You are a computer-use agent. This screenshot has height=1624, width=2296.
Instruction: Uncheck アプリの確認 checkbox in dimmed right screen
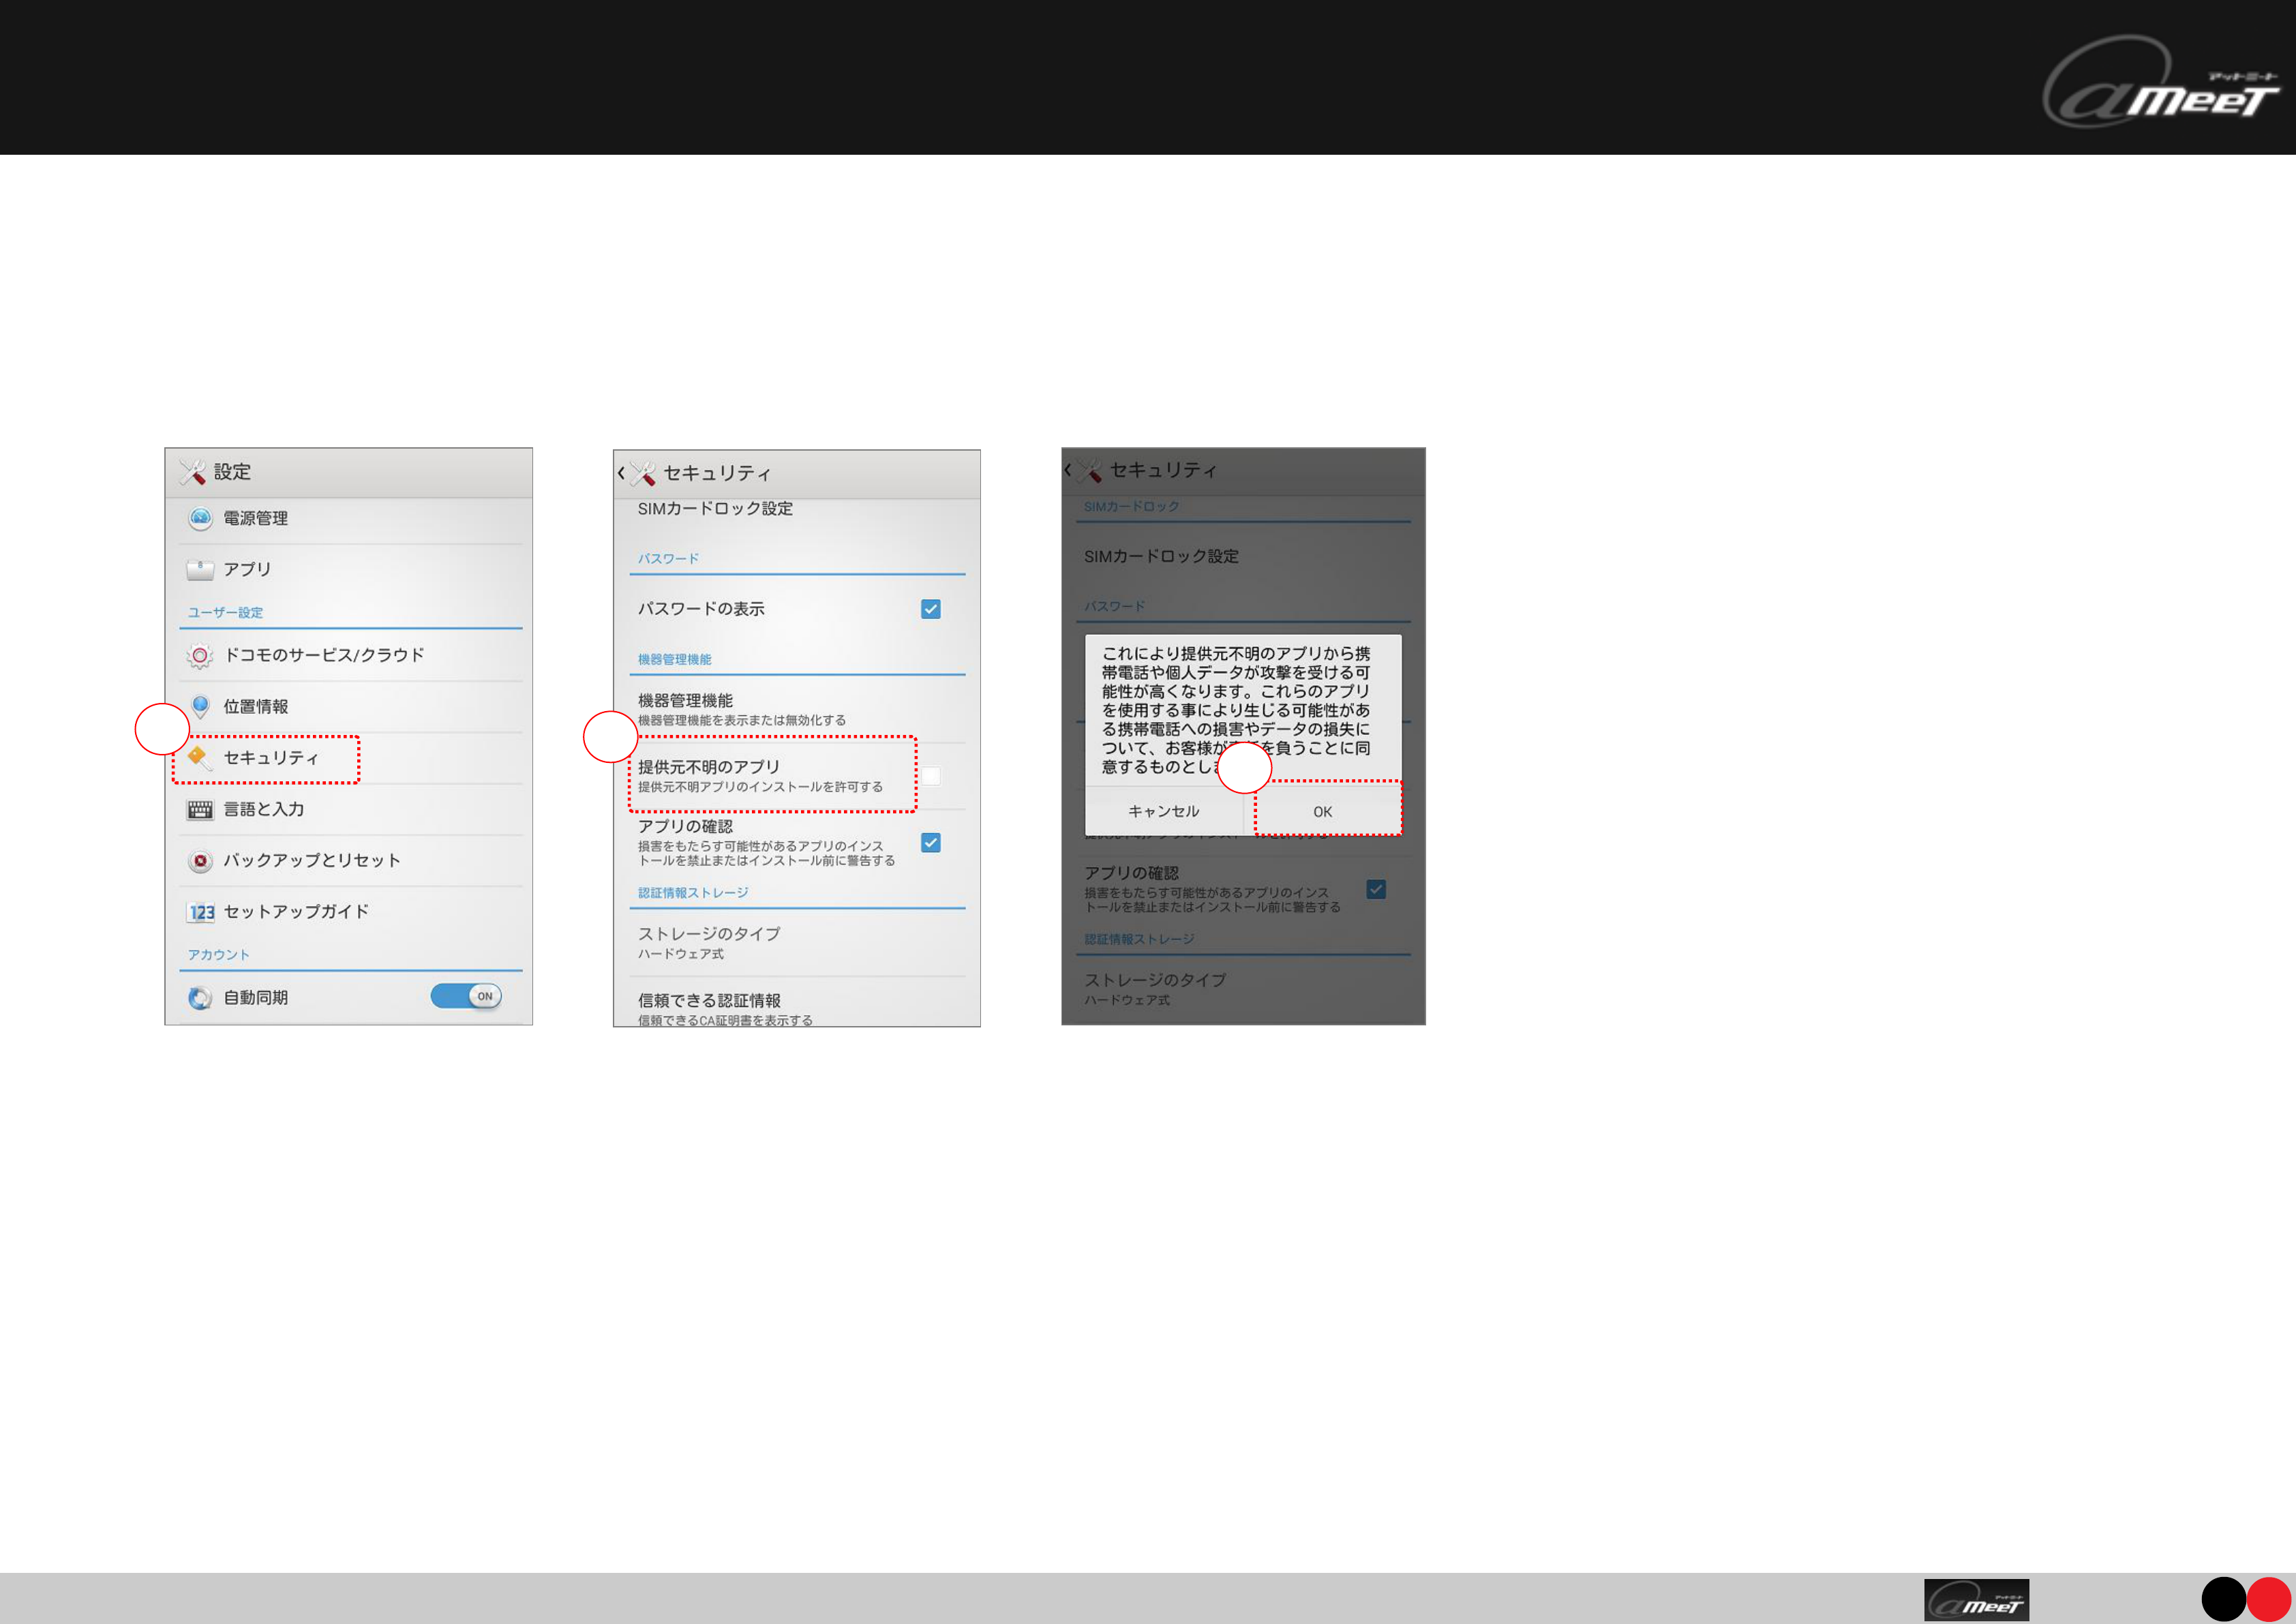[x=1376, y=889]
